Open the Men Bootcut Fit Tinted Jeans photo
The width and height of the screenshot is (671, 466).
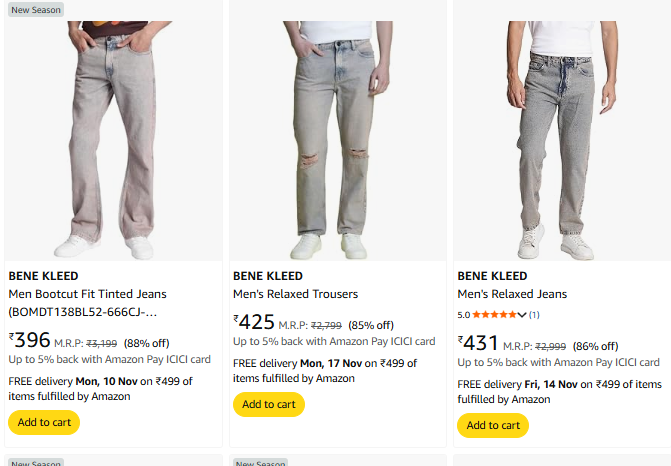coord(113,140)
